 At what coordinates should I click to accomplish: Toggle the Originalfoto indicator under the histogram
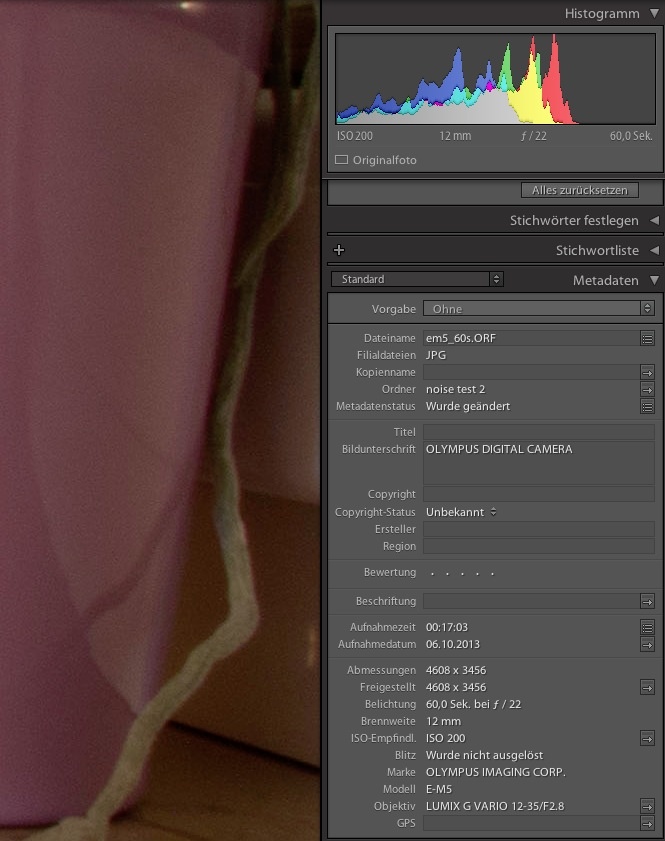(x=342, y=160)
